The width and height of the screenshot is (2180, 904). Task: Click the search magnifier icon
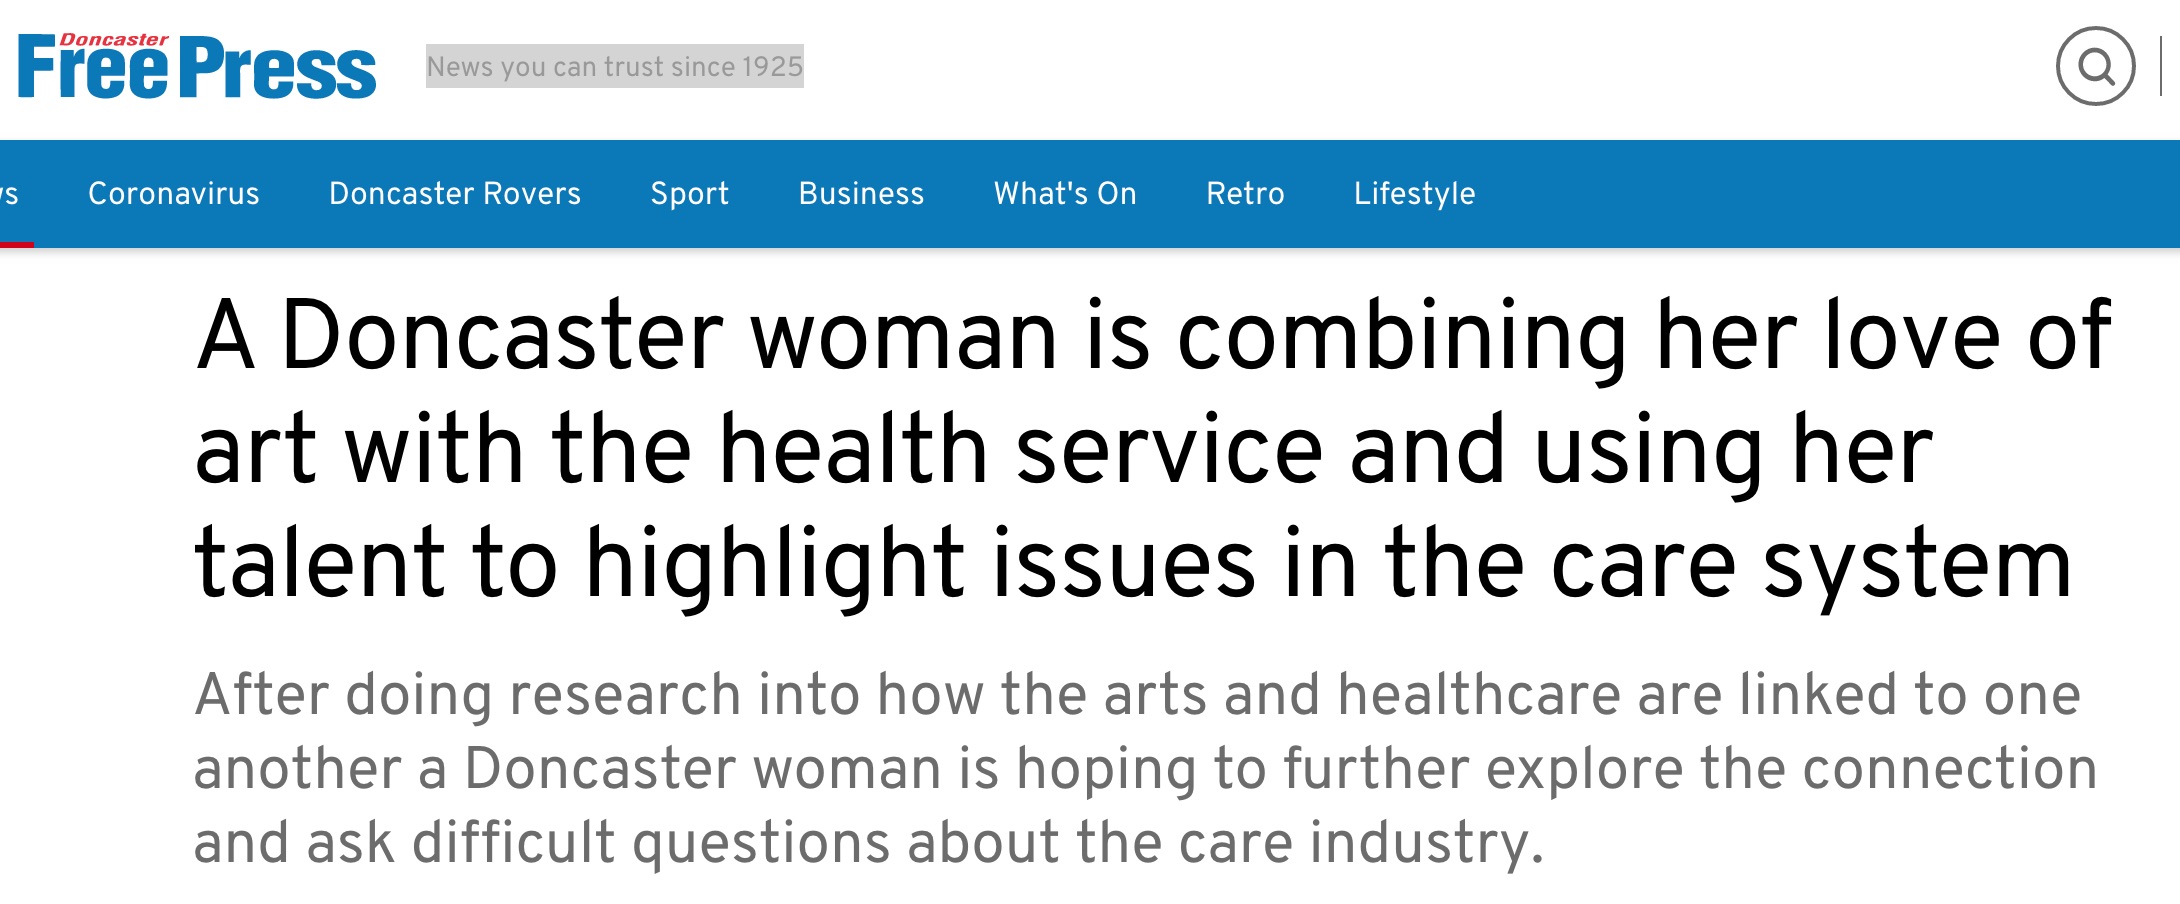click(2095, 67)
